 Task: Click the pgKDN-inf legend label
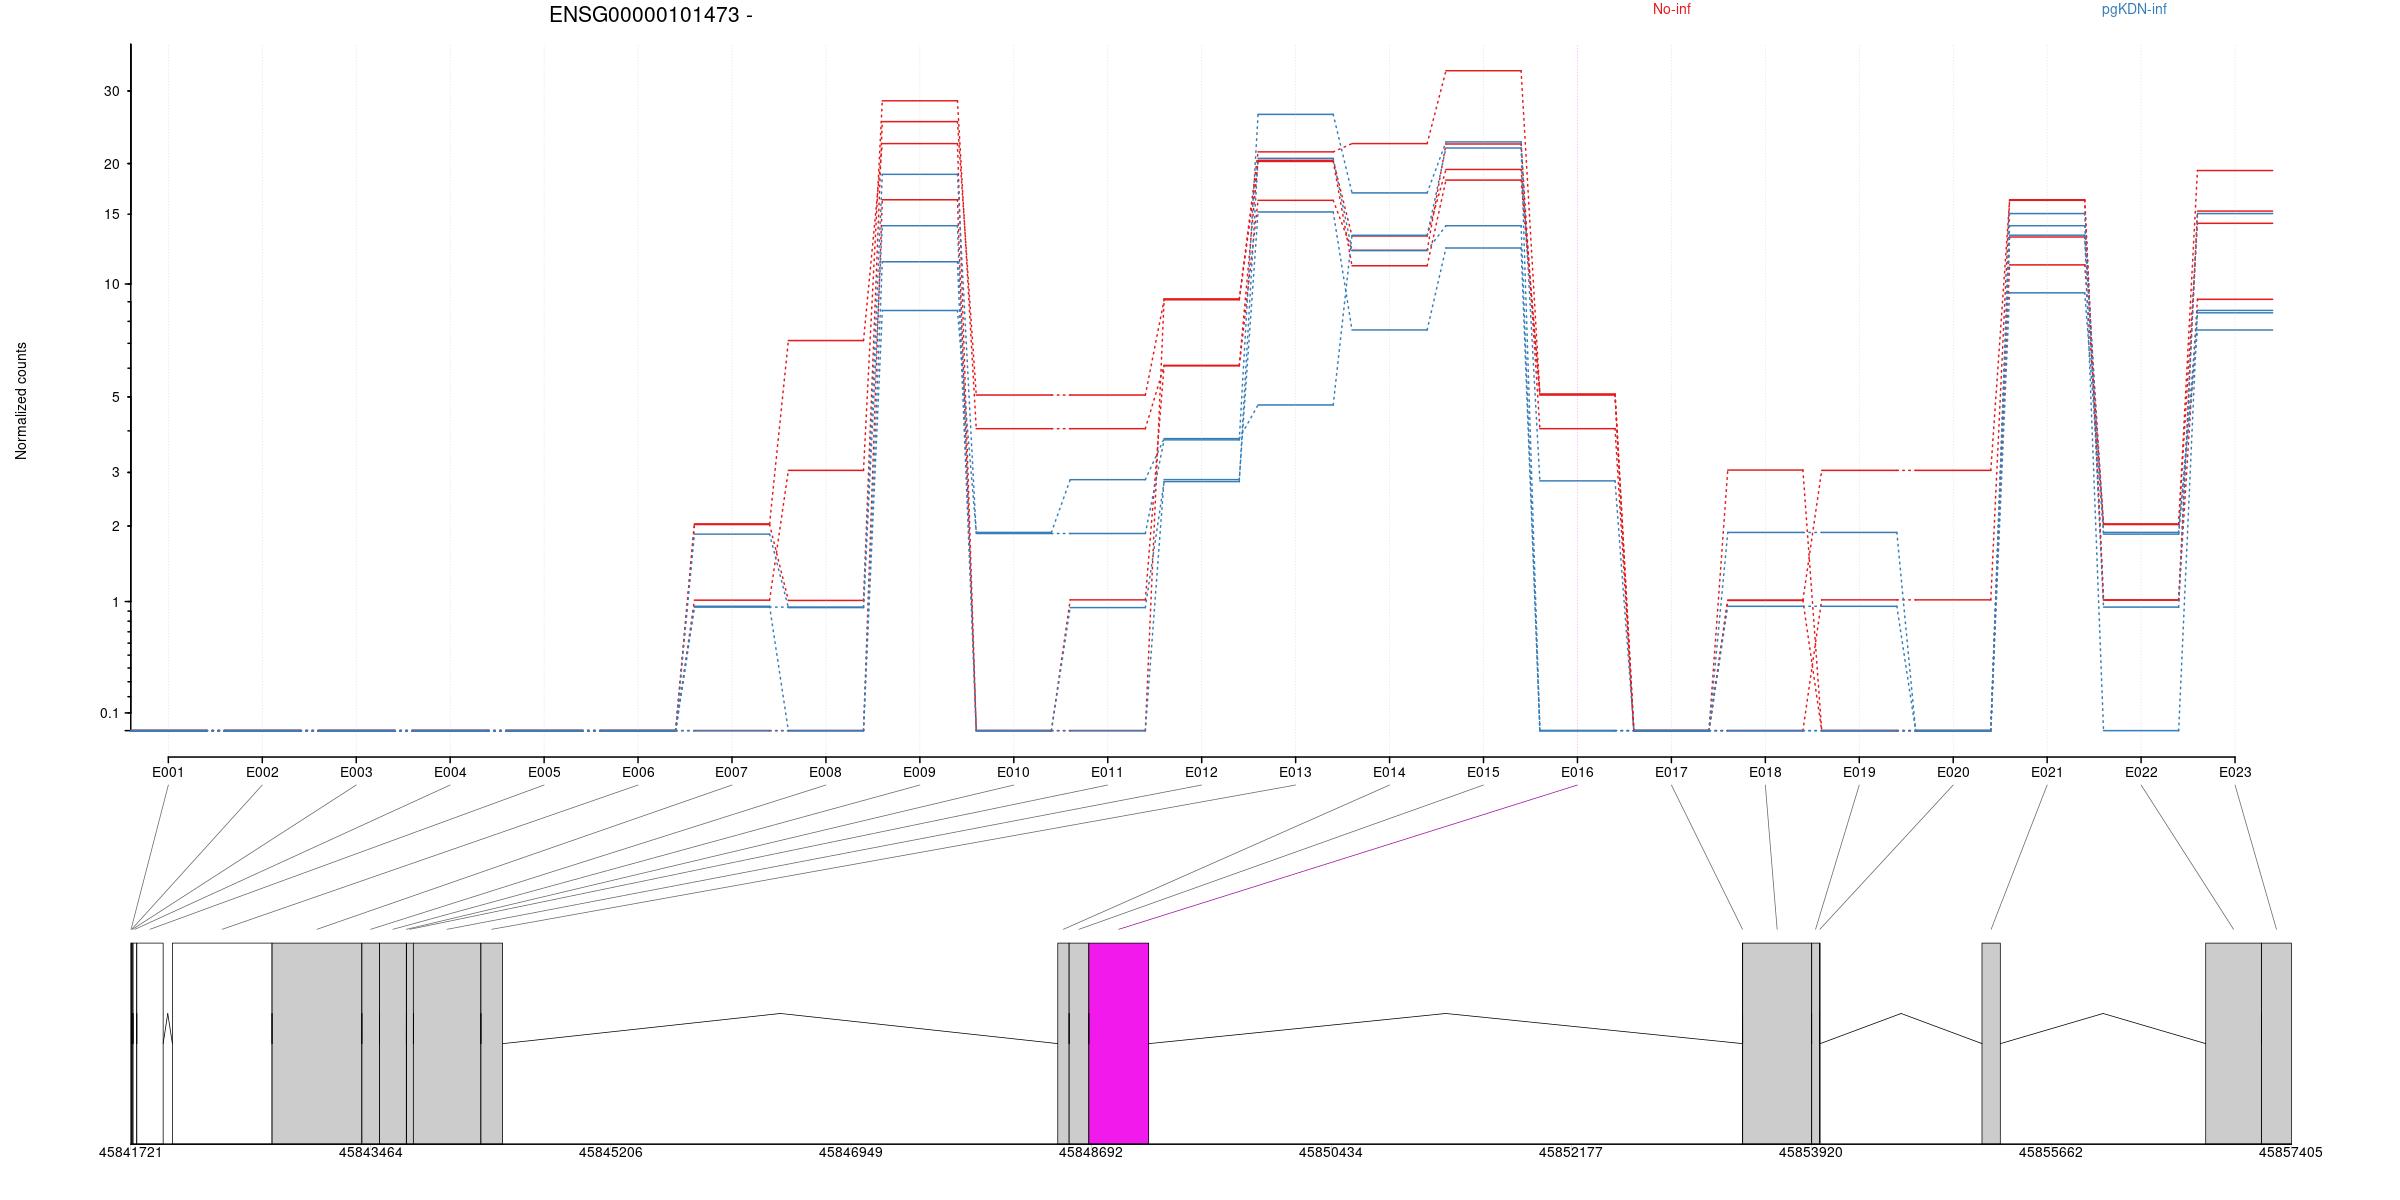pyautogui.click(x=2134, y=10)
